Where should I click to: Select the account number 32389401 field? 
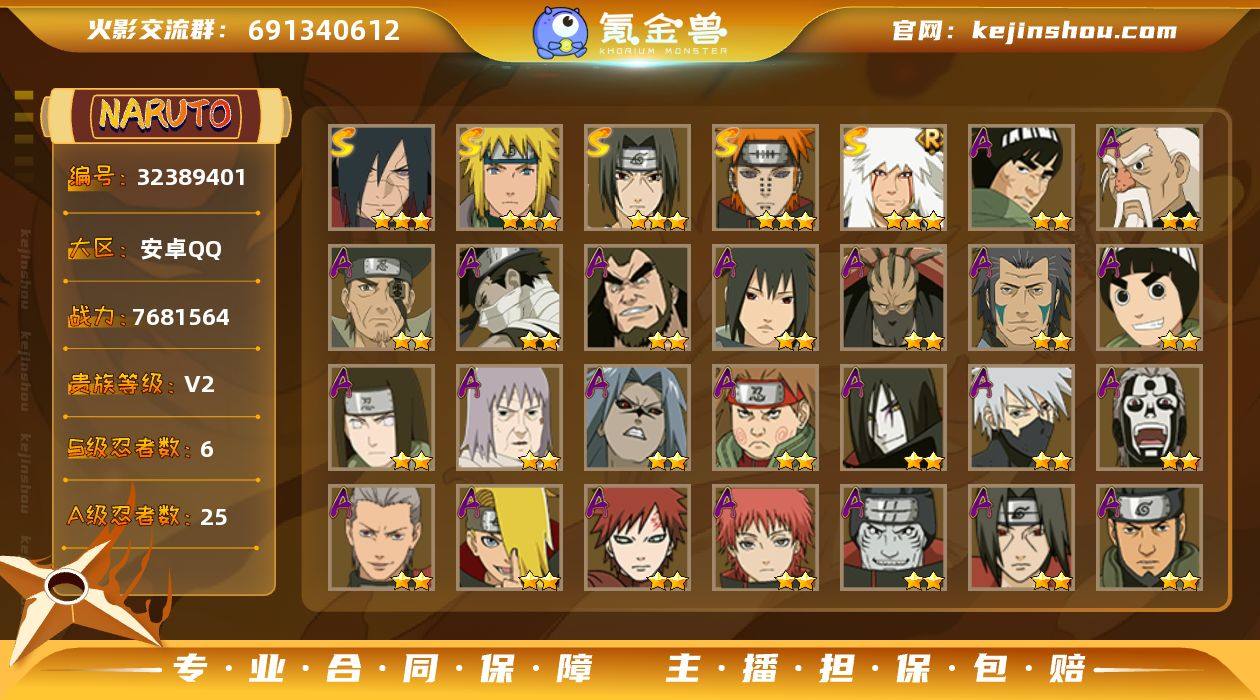point(191,178)
